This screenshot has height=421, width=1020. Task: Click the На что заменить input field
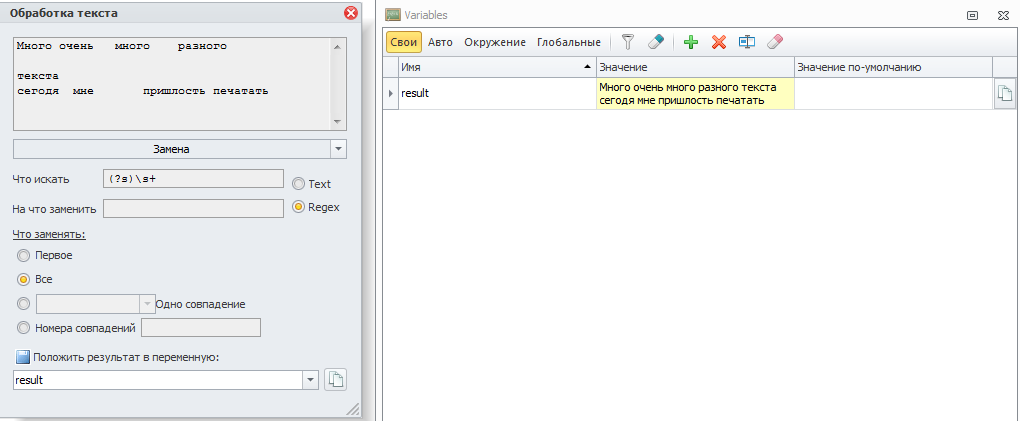pyautogui.click(x=193, y=209)
